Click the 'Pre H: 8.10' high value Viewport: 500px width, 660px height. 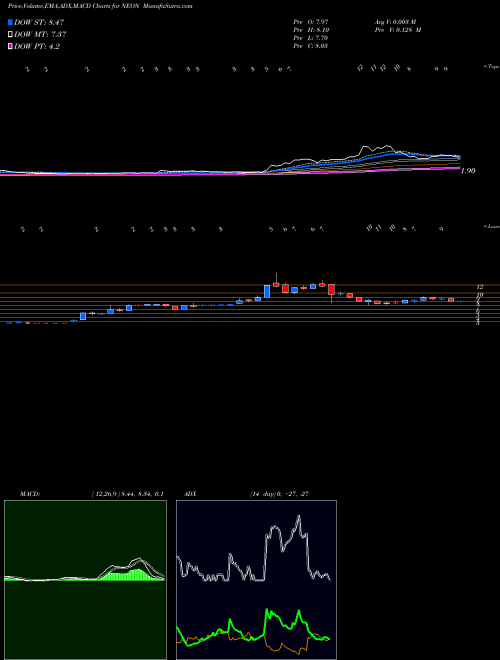click(311, 30)
